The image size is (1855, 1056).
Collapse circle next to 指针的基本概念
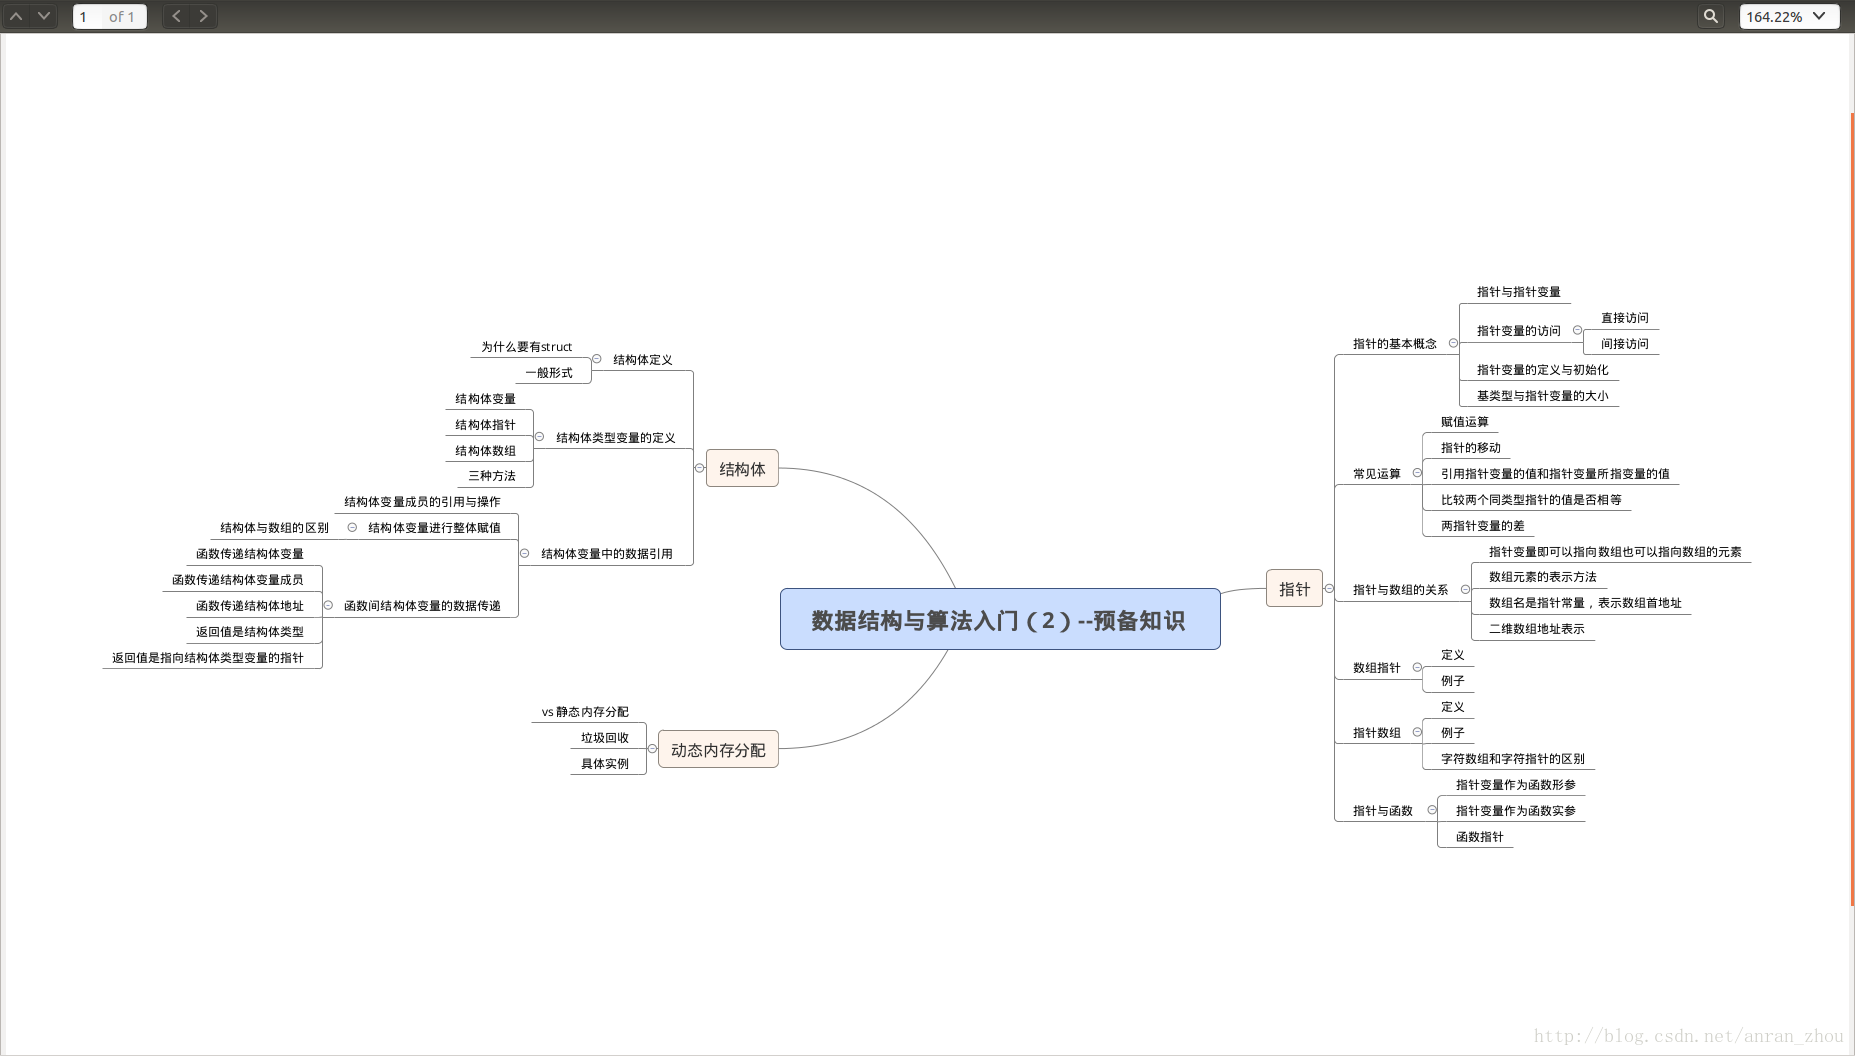pyautogui.click(x=1453, y=343)
